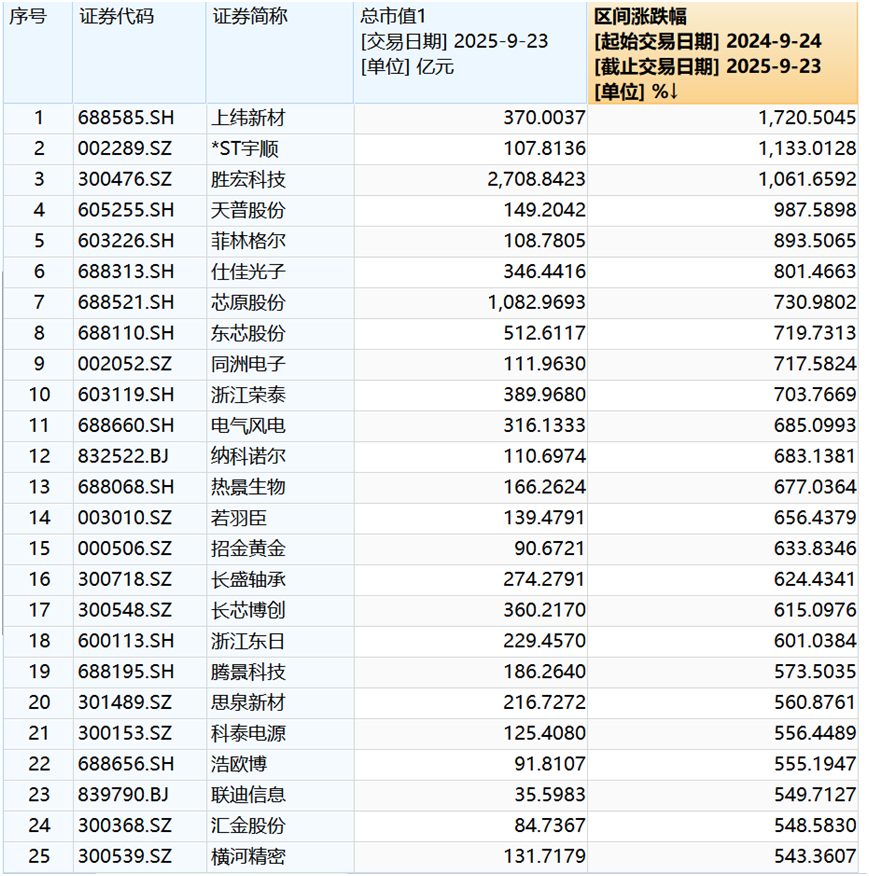Click stock code 300476.SZ
This screenshot has width=869, height=876.
125,179
